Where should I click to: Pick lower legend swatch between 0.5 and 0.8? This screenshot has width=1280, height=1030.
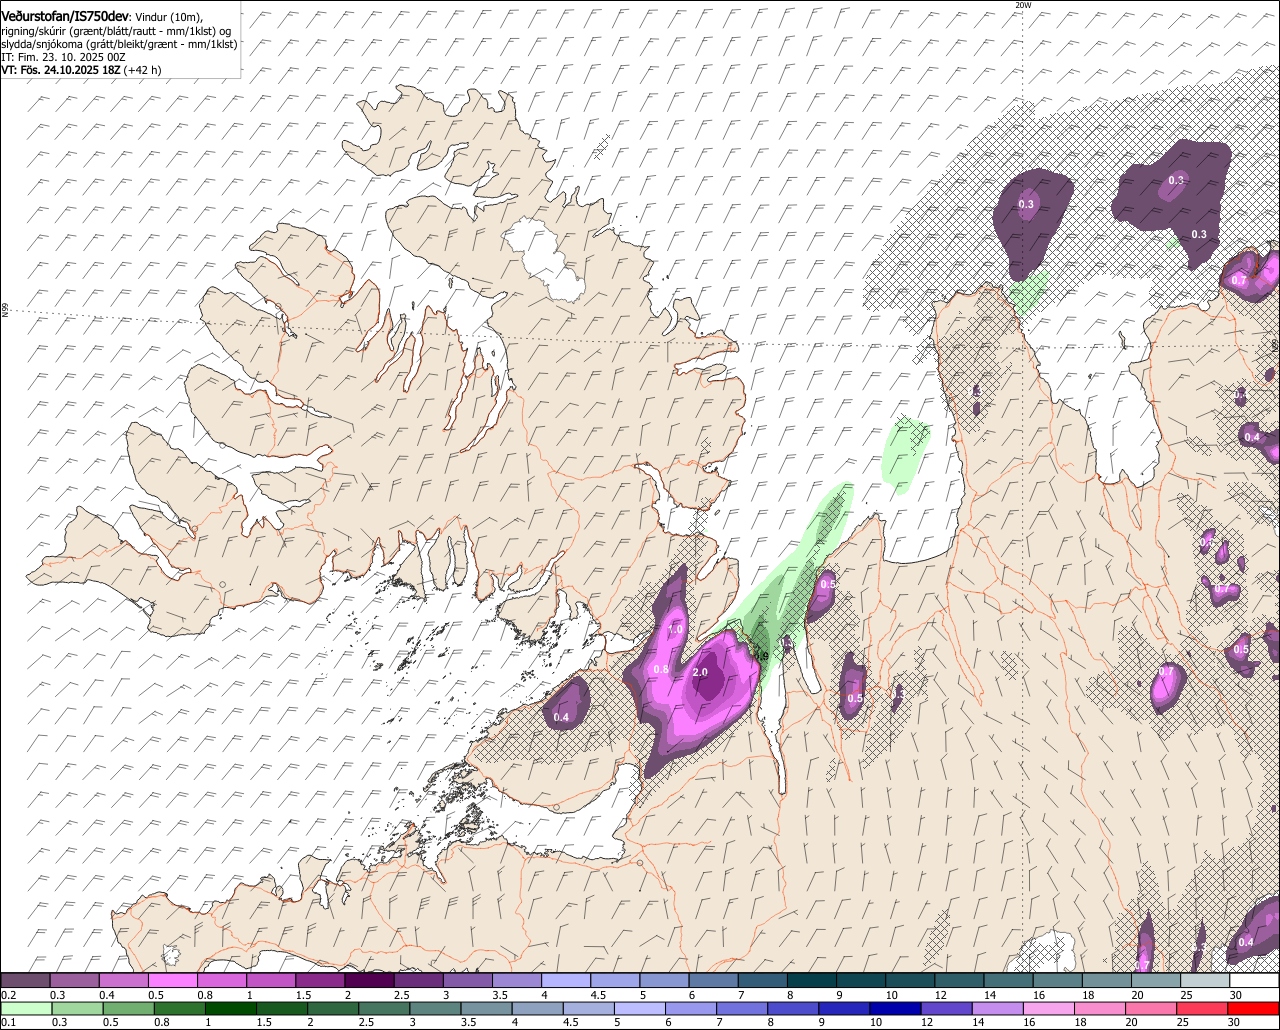[x=129, y=1009]
